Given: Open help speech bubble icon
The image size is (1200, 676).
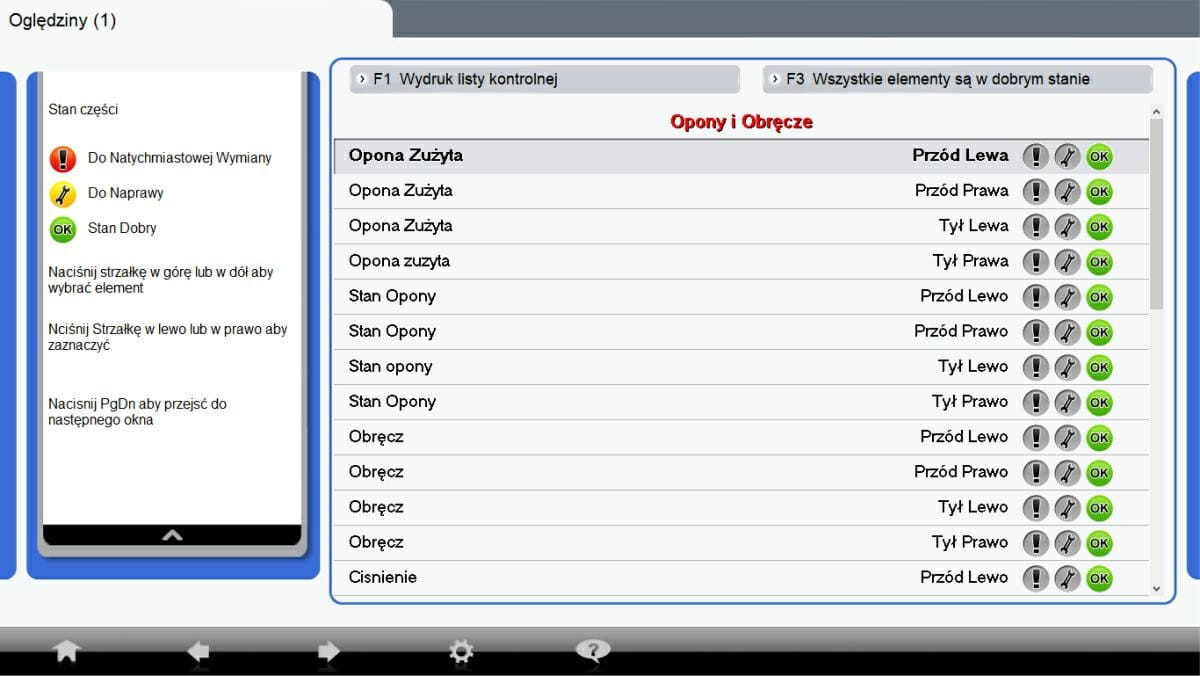Looking at the screenshot, I should click(x=593, y=652).
